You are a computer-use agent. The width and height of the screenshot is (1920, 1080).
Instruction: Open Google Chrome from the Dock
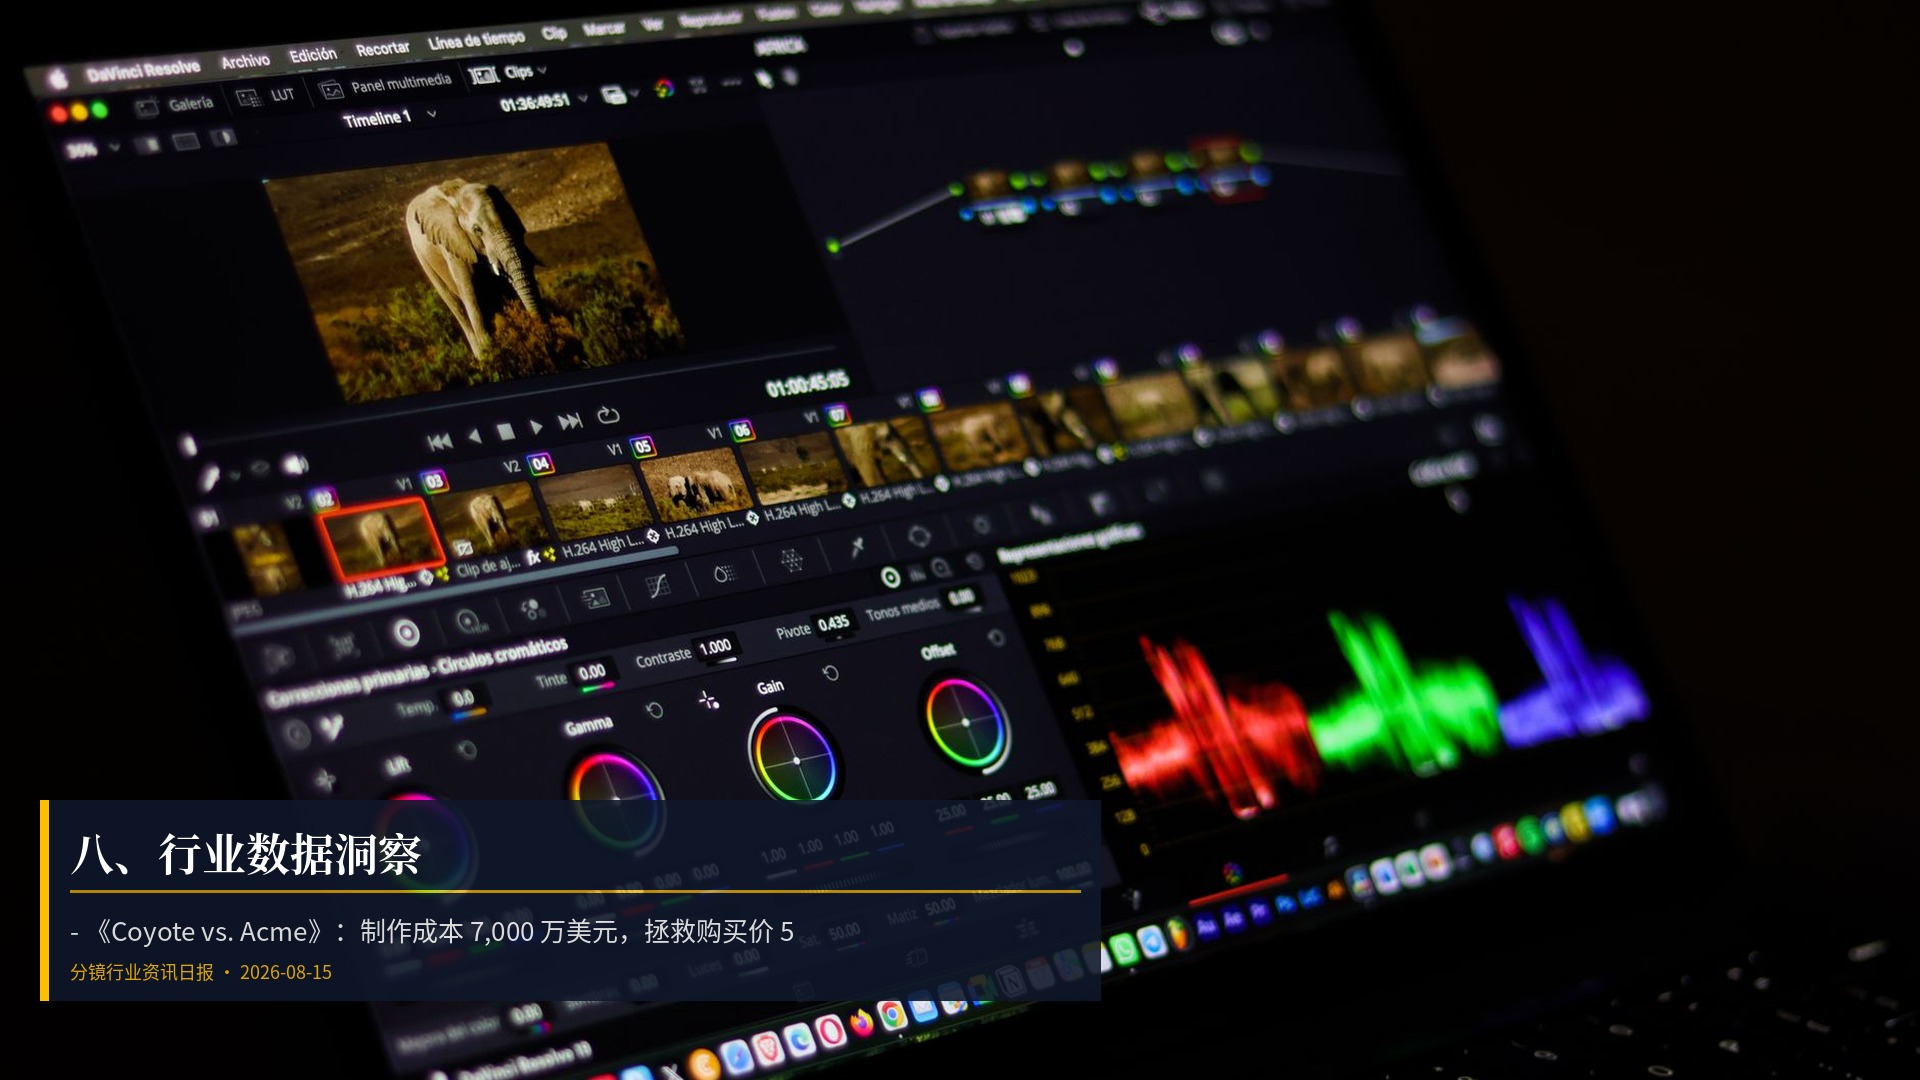tap(892, 1017)
